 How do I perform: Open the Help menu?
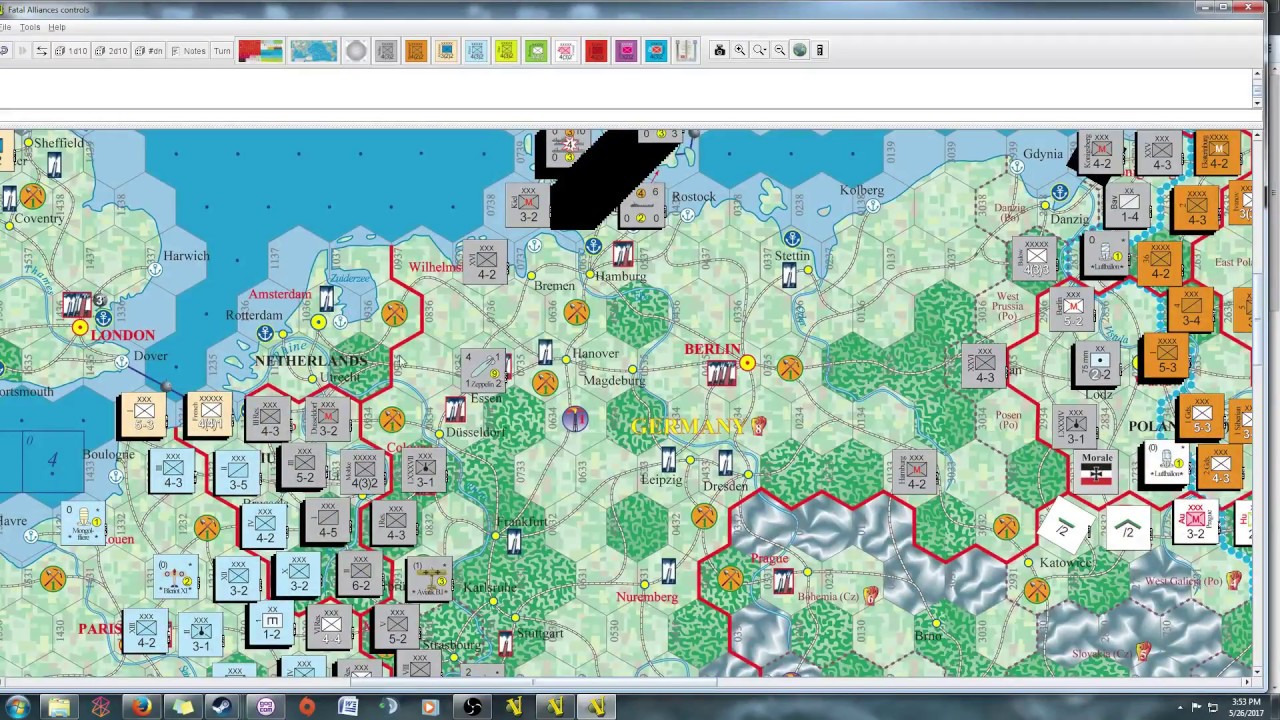(x=57, y=27)
